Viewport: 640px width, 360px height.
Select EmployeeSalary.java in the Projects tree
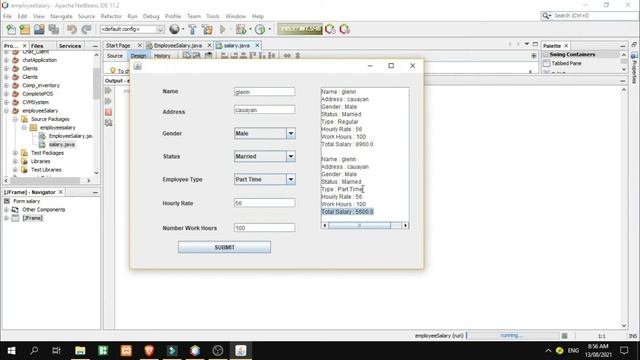coord(70,136)
